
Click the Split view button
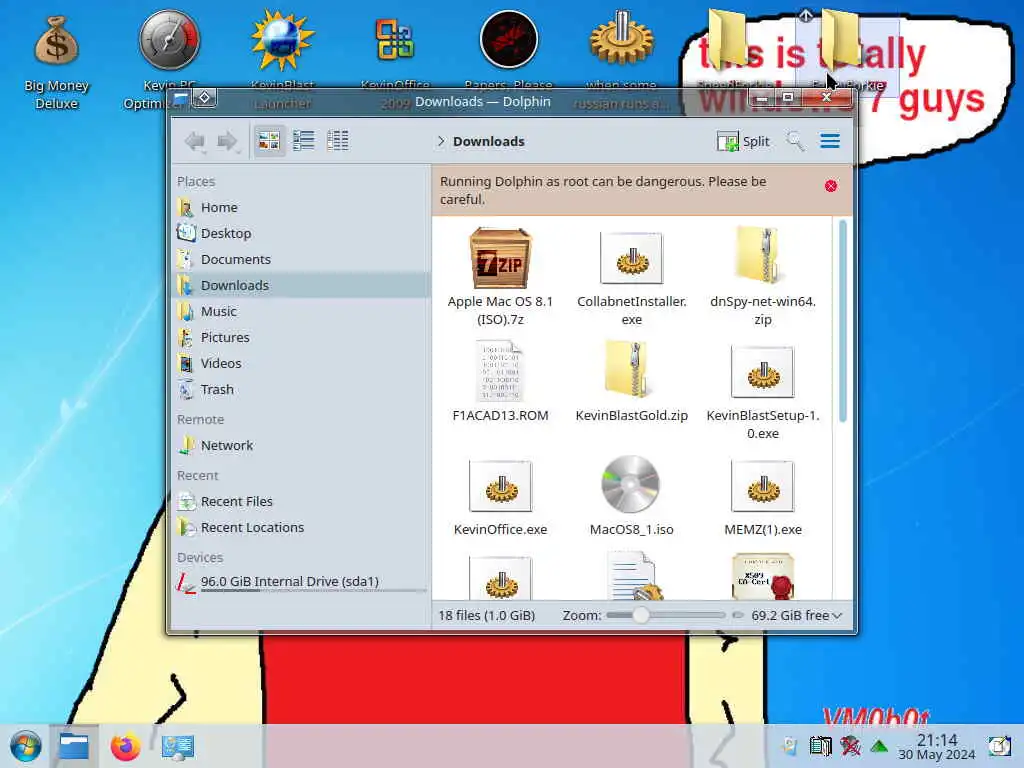tap(744, 141)
